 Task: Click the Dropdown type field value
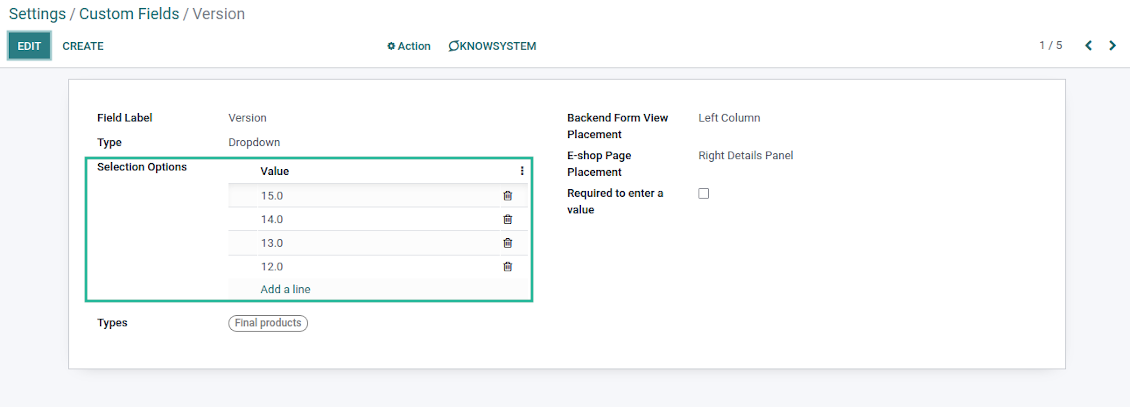(254, 142)
